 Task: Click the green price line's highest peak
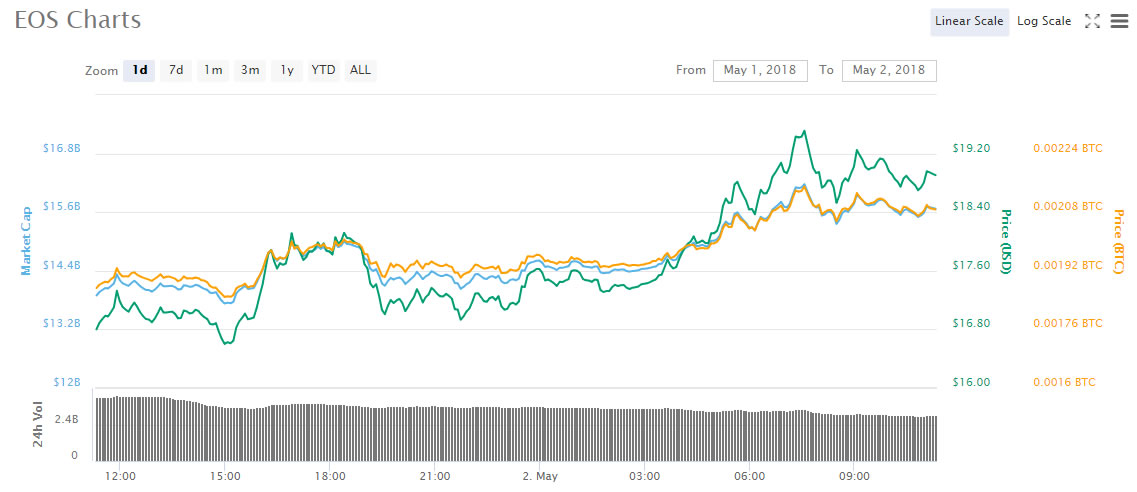(803, 131)
